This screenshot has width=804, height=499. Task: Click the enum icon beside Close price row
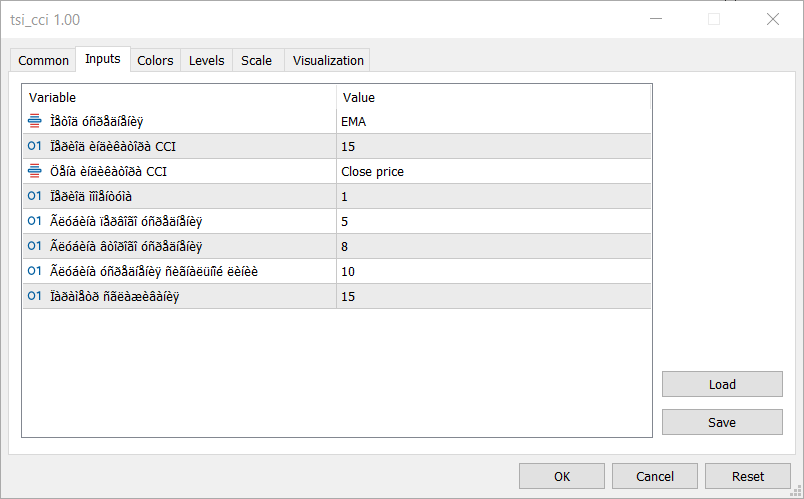point(35,172)
